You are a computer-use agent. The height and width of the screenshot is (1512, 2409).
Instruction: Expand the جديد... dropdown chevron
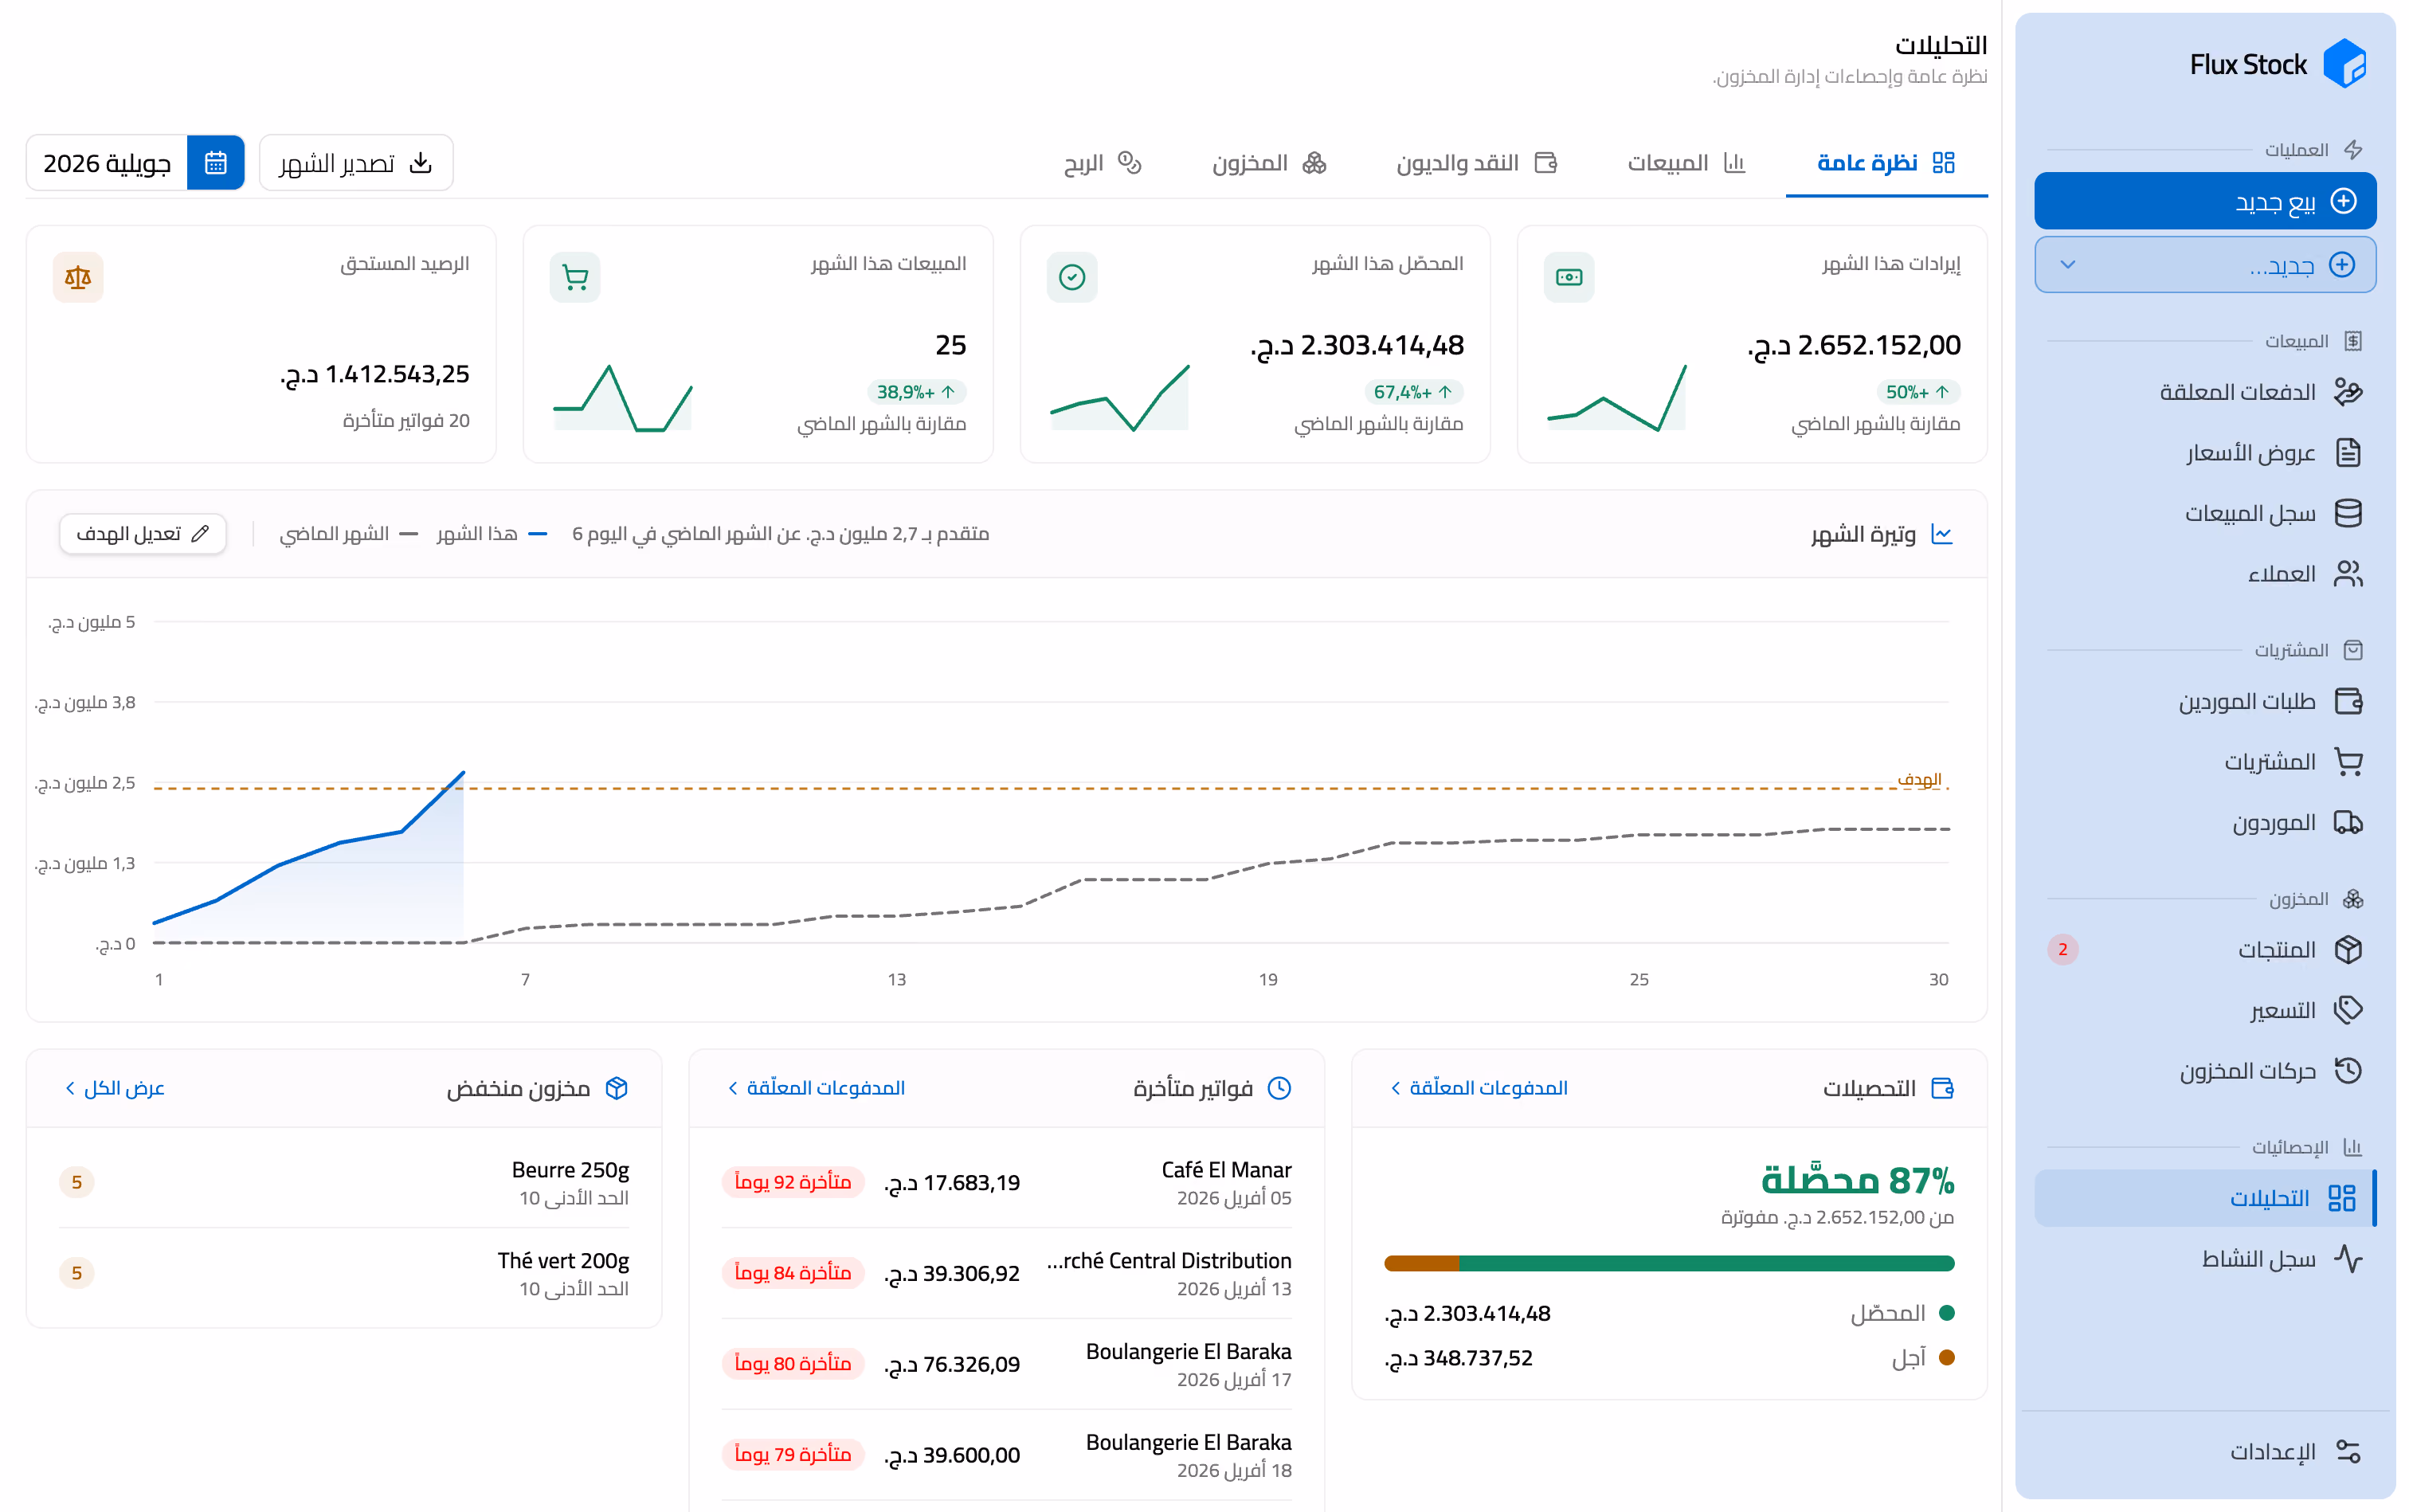pos(2068,265)
